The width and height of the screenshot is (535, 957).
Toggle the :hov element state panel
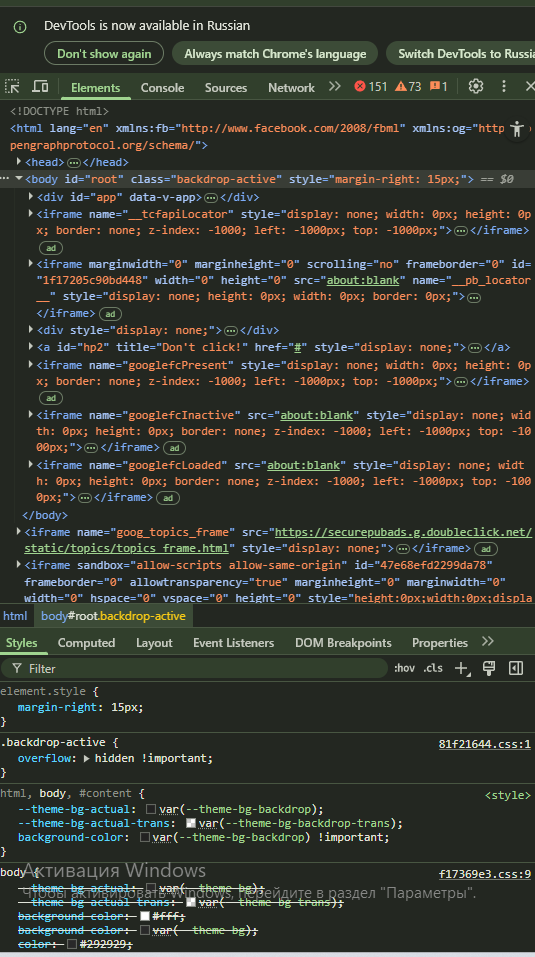coord(404,668)
